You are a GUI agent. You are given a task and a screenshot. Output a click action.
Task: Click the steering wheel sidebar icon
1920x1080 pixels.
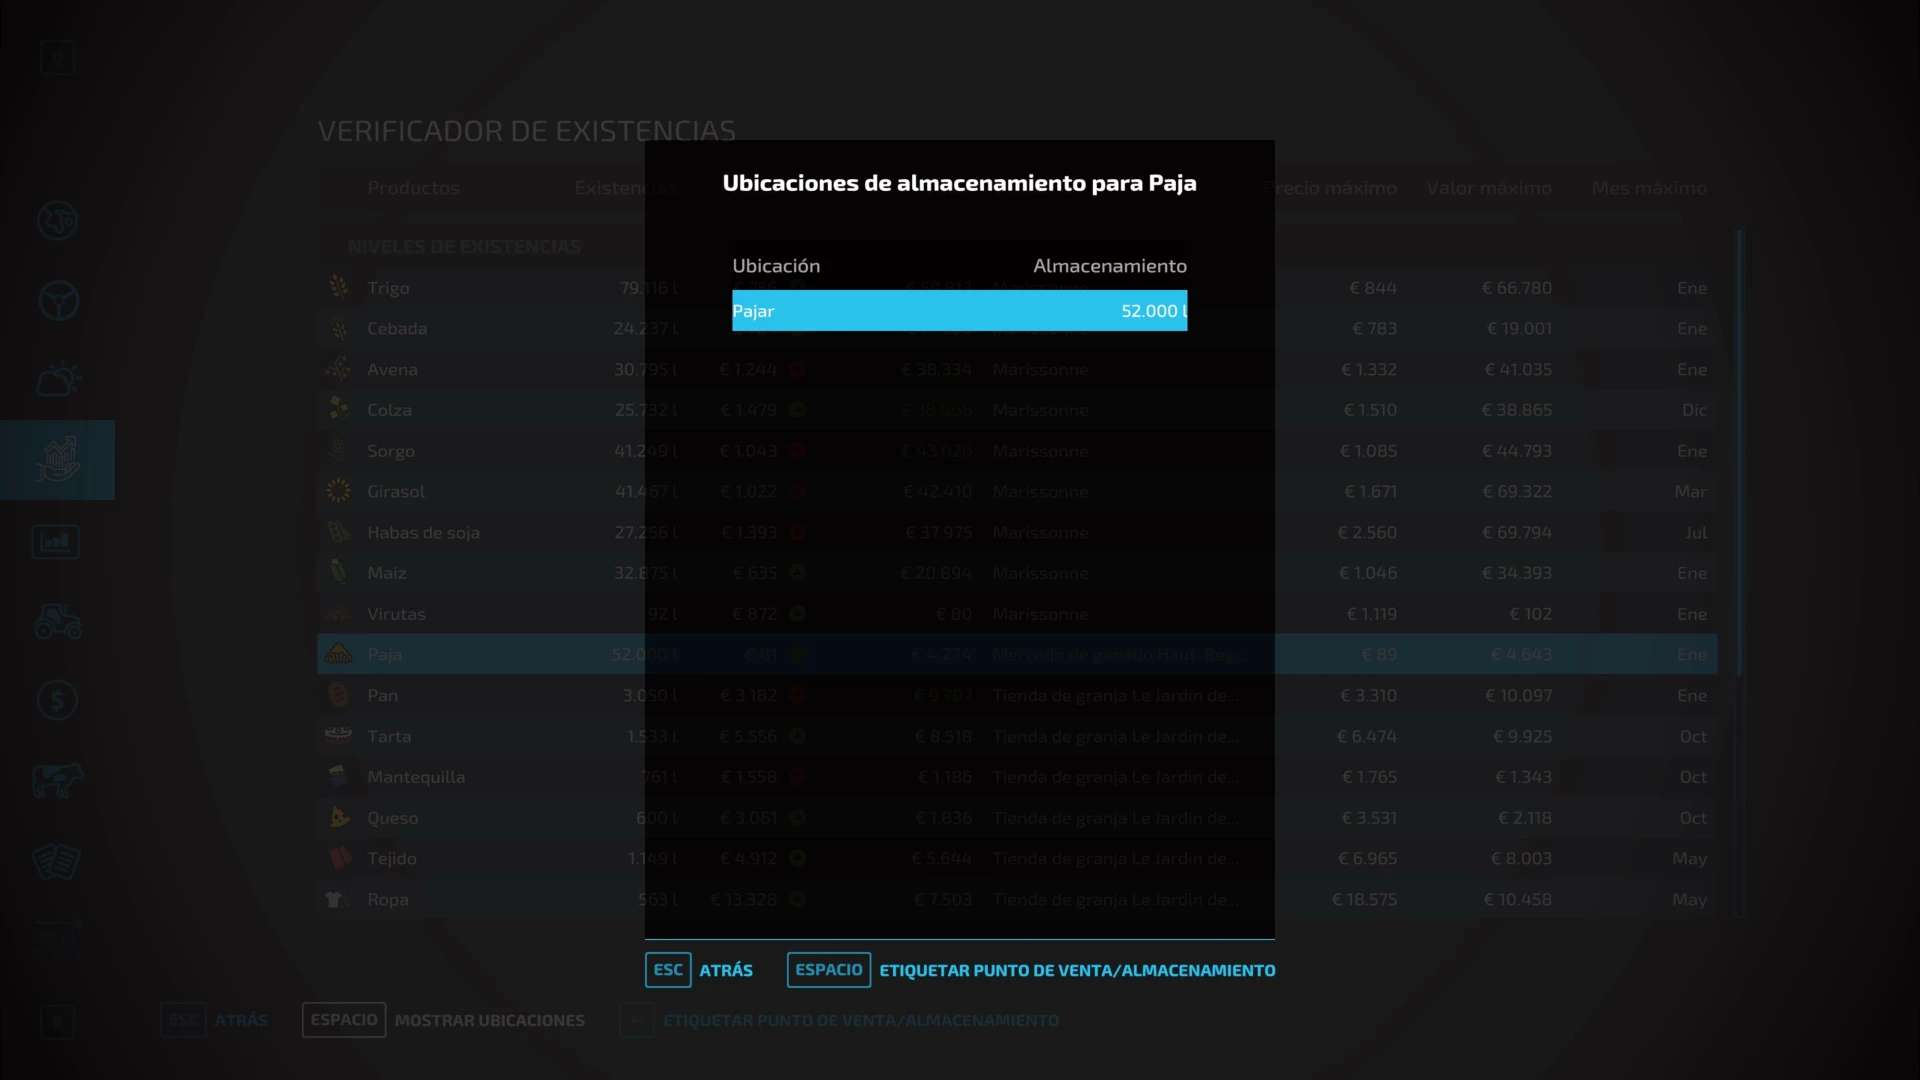point(57,300)
